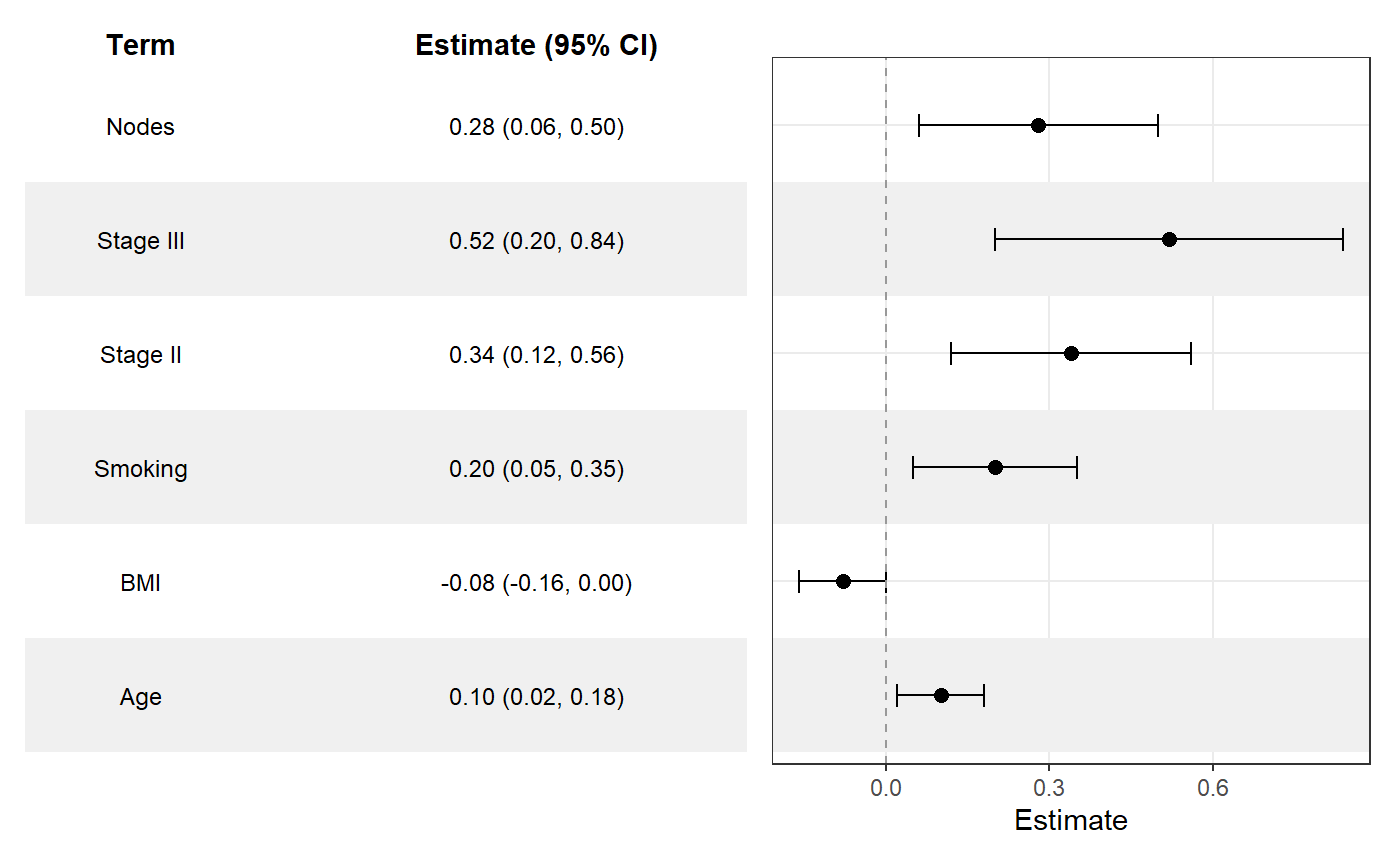The width and height of the screenshot is (1400, 865).
Task: Click the Estimate x-axis title
Action: 1071,822
